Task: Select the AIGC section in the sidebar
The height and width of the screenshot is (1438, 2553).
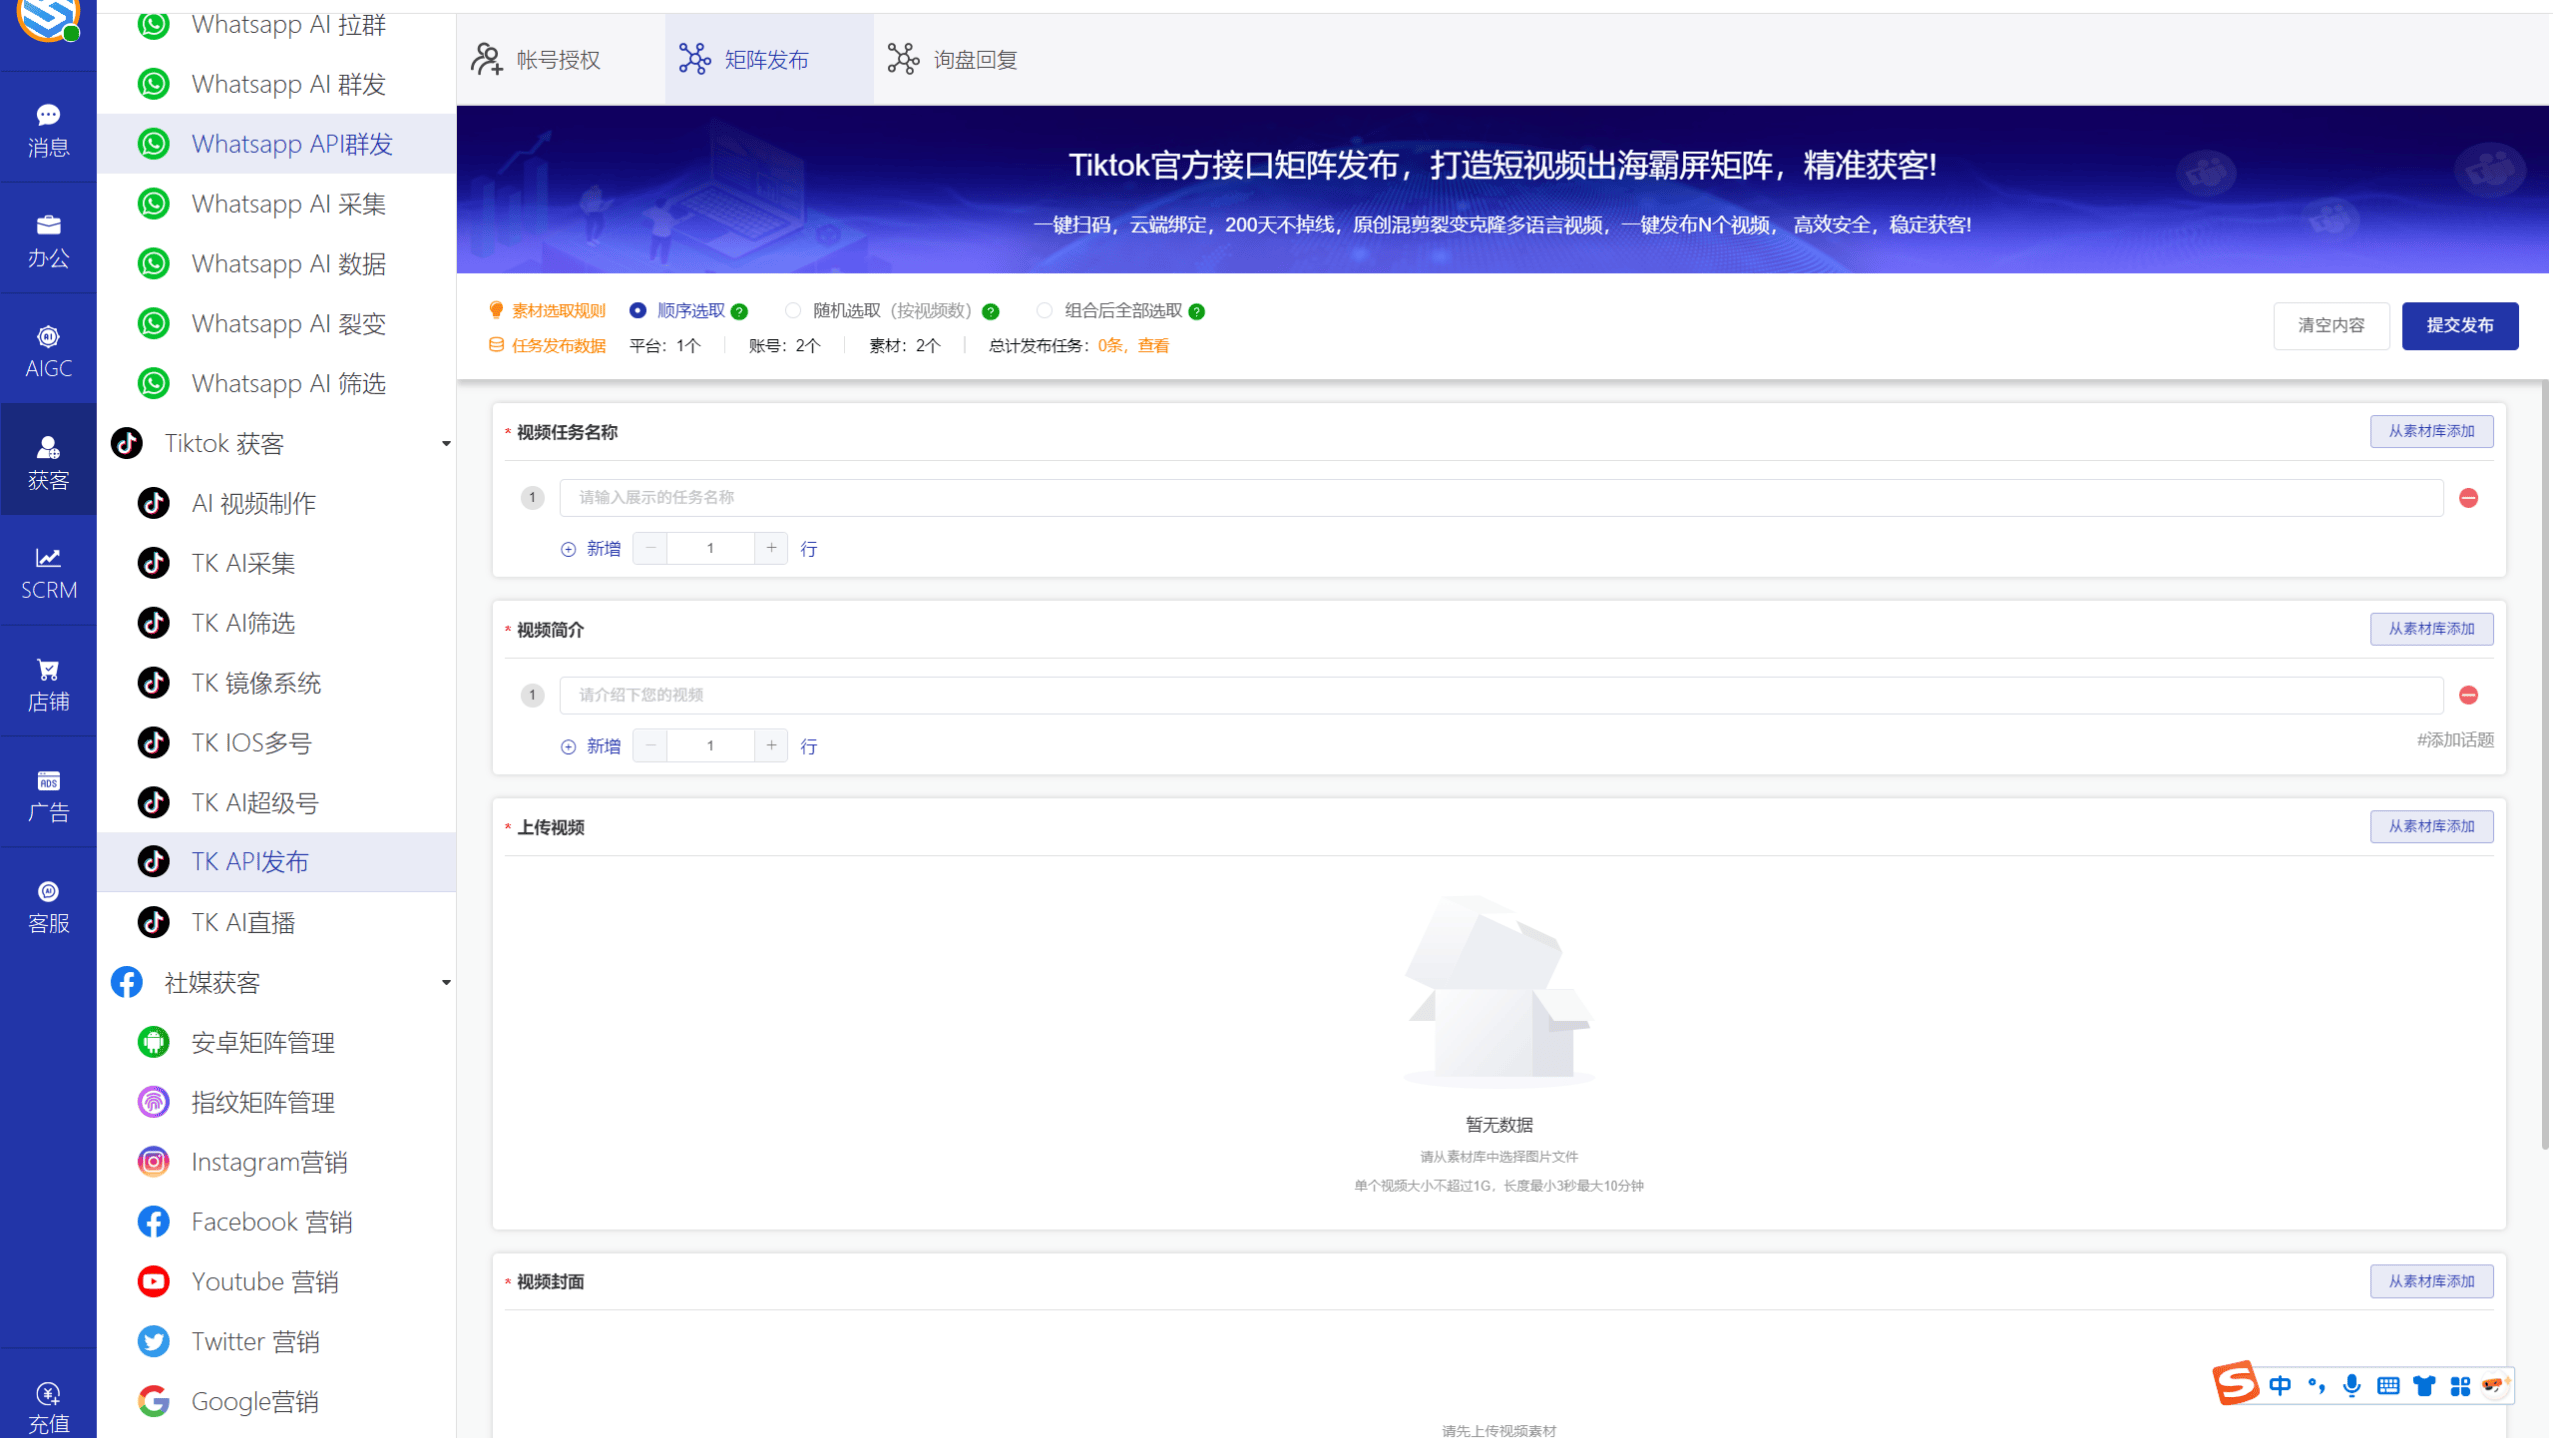Action: pyautogui.click(x=47, y=348)
